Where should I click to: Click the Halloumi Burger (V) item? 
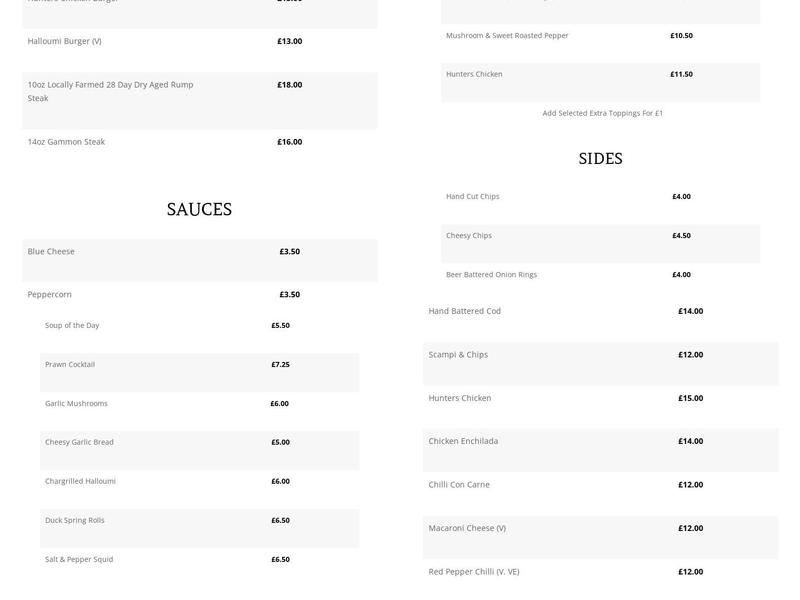tap(64, 41)
